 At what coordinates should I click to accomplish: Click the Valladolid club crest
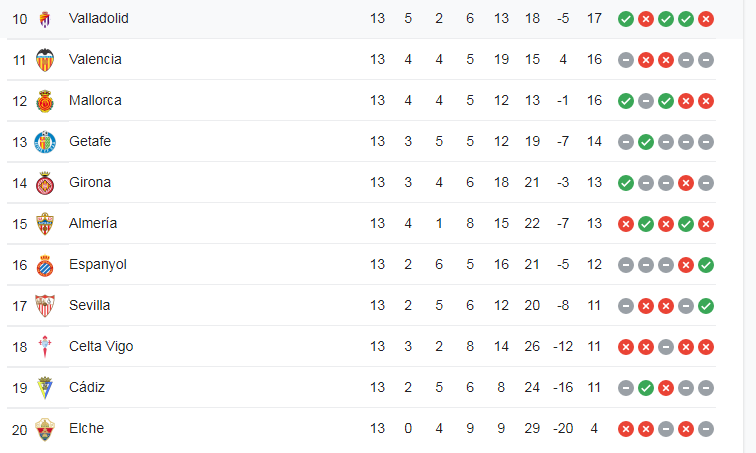(45, 19)
